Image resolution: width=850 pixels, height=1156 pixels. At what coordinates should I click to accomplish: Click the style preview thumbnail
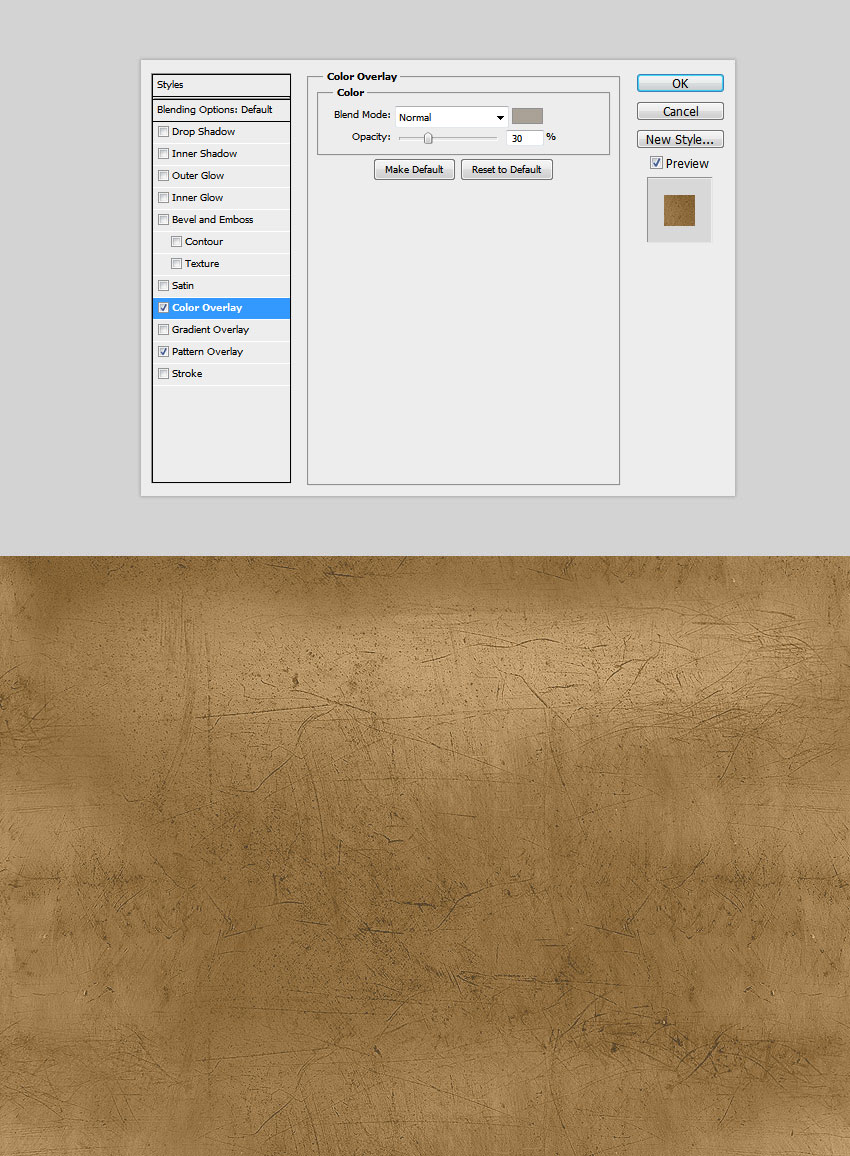[x=679, y=210]
